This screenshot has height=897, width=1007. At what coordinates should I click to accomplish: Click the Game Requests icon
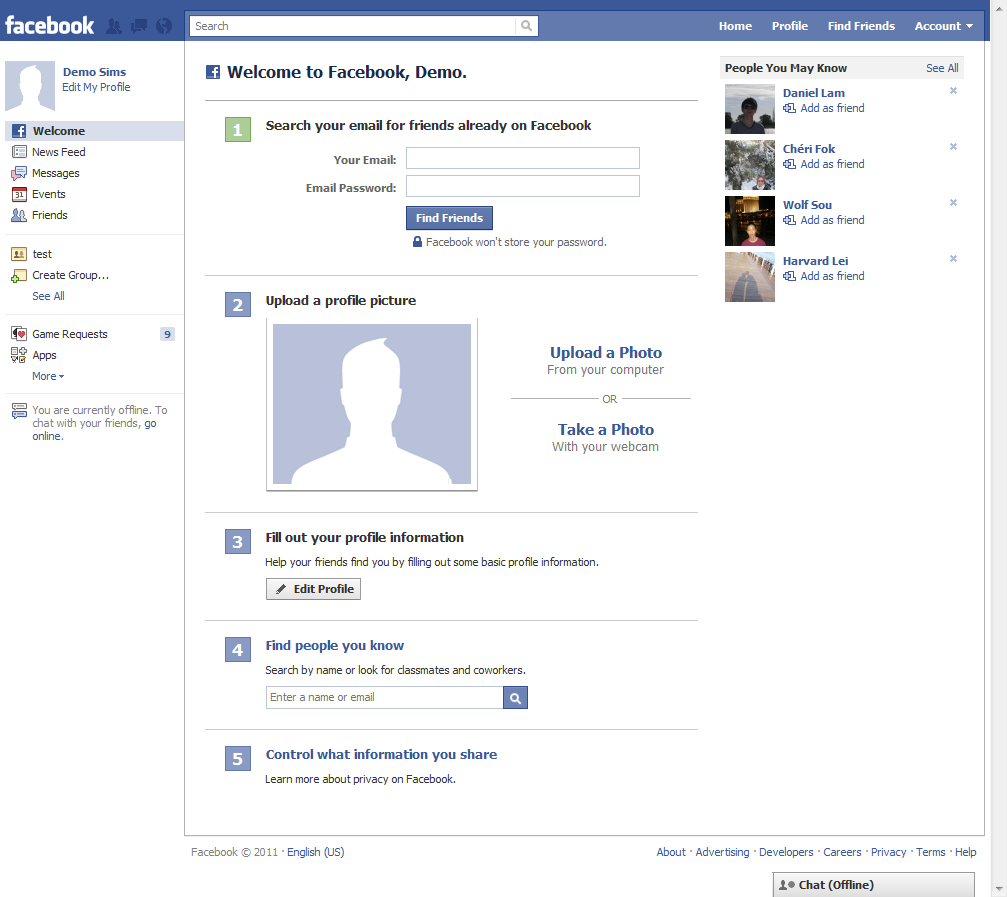click(19, 334)
